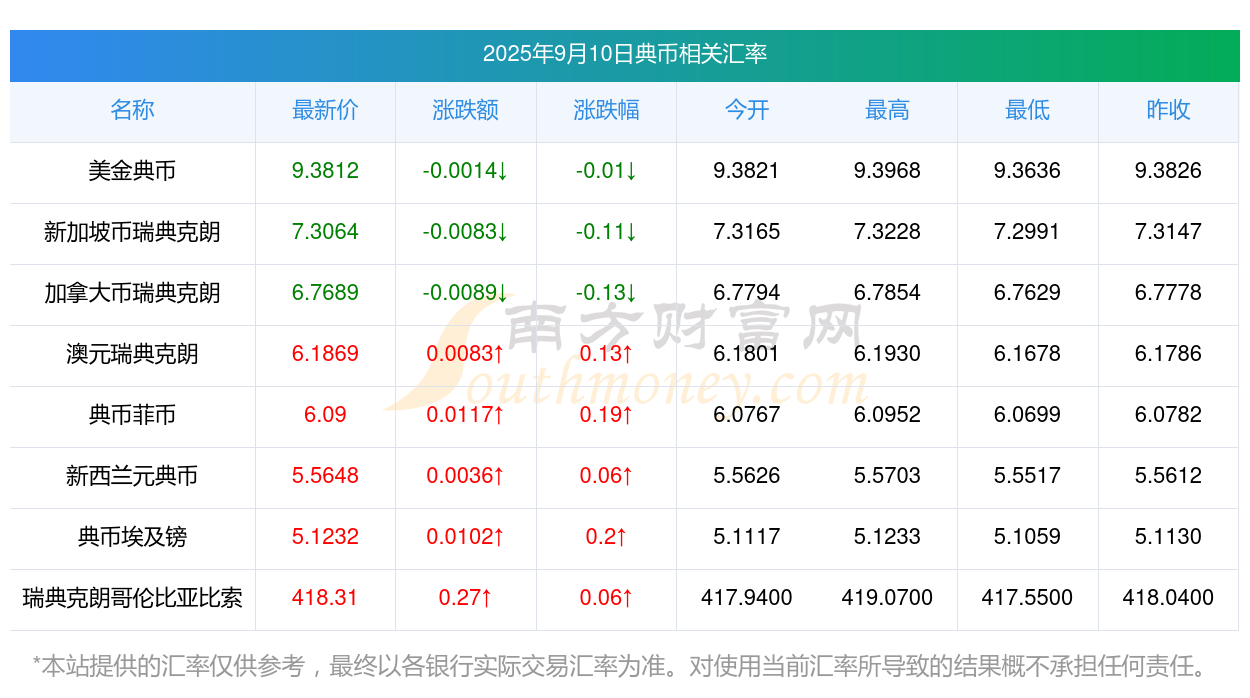Select the 涨跌幅 column header
The width and height of the screenshot is (1250, 698).
(606, 110)
